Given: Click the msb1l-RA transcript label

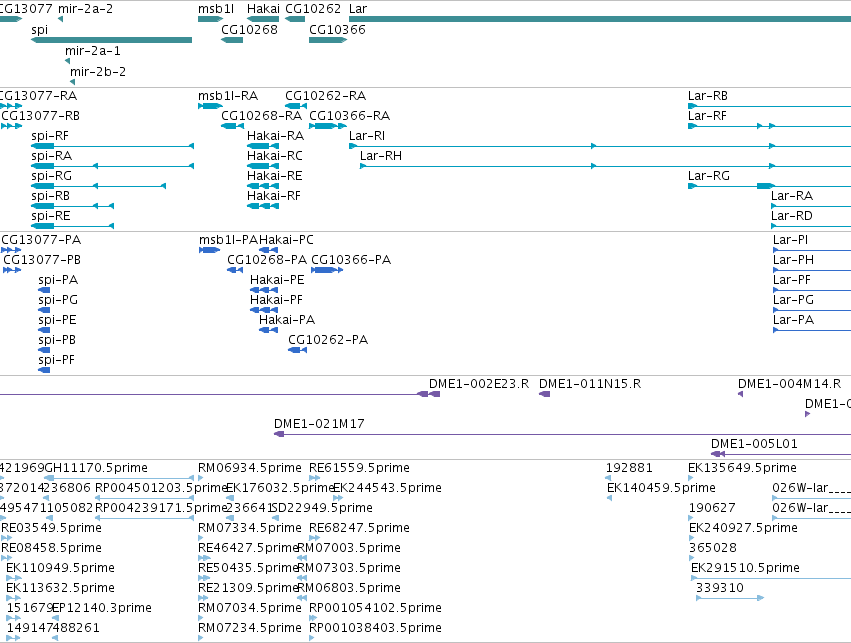Looking at the screenshot, I should (x=228, y=96).
